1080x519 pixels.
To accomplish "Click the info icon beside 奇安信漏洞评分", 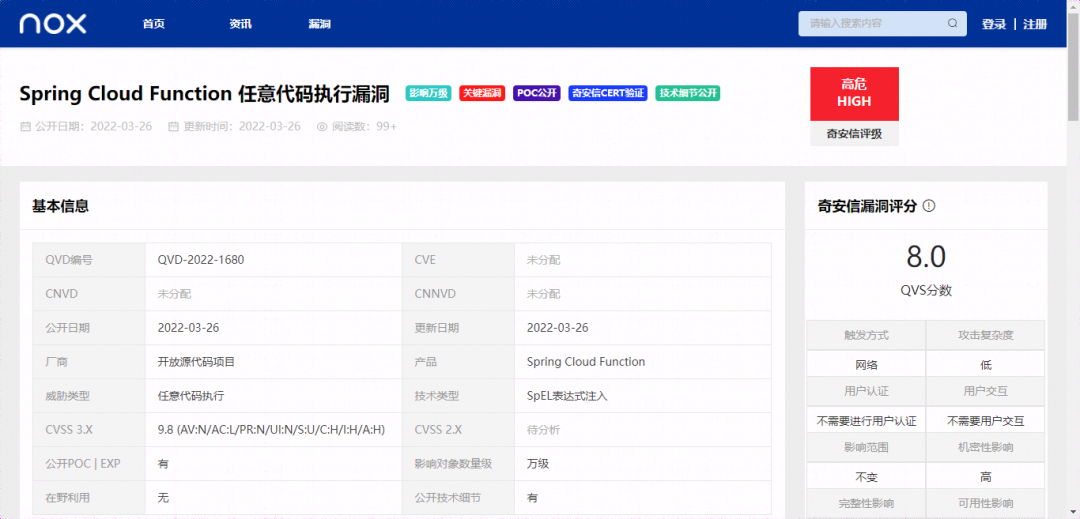I will point(928,206).
